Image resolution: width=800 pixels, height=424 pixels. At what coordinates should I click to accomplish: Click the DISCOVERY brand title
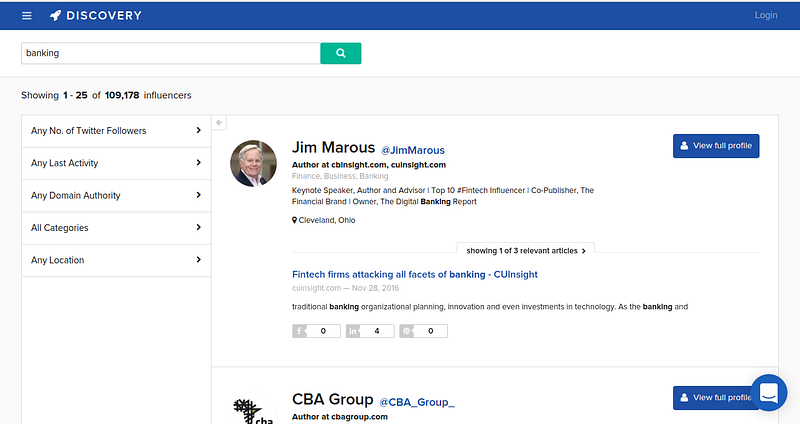104,16
